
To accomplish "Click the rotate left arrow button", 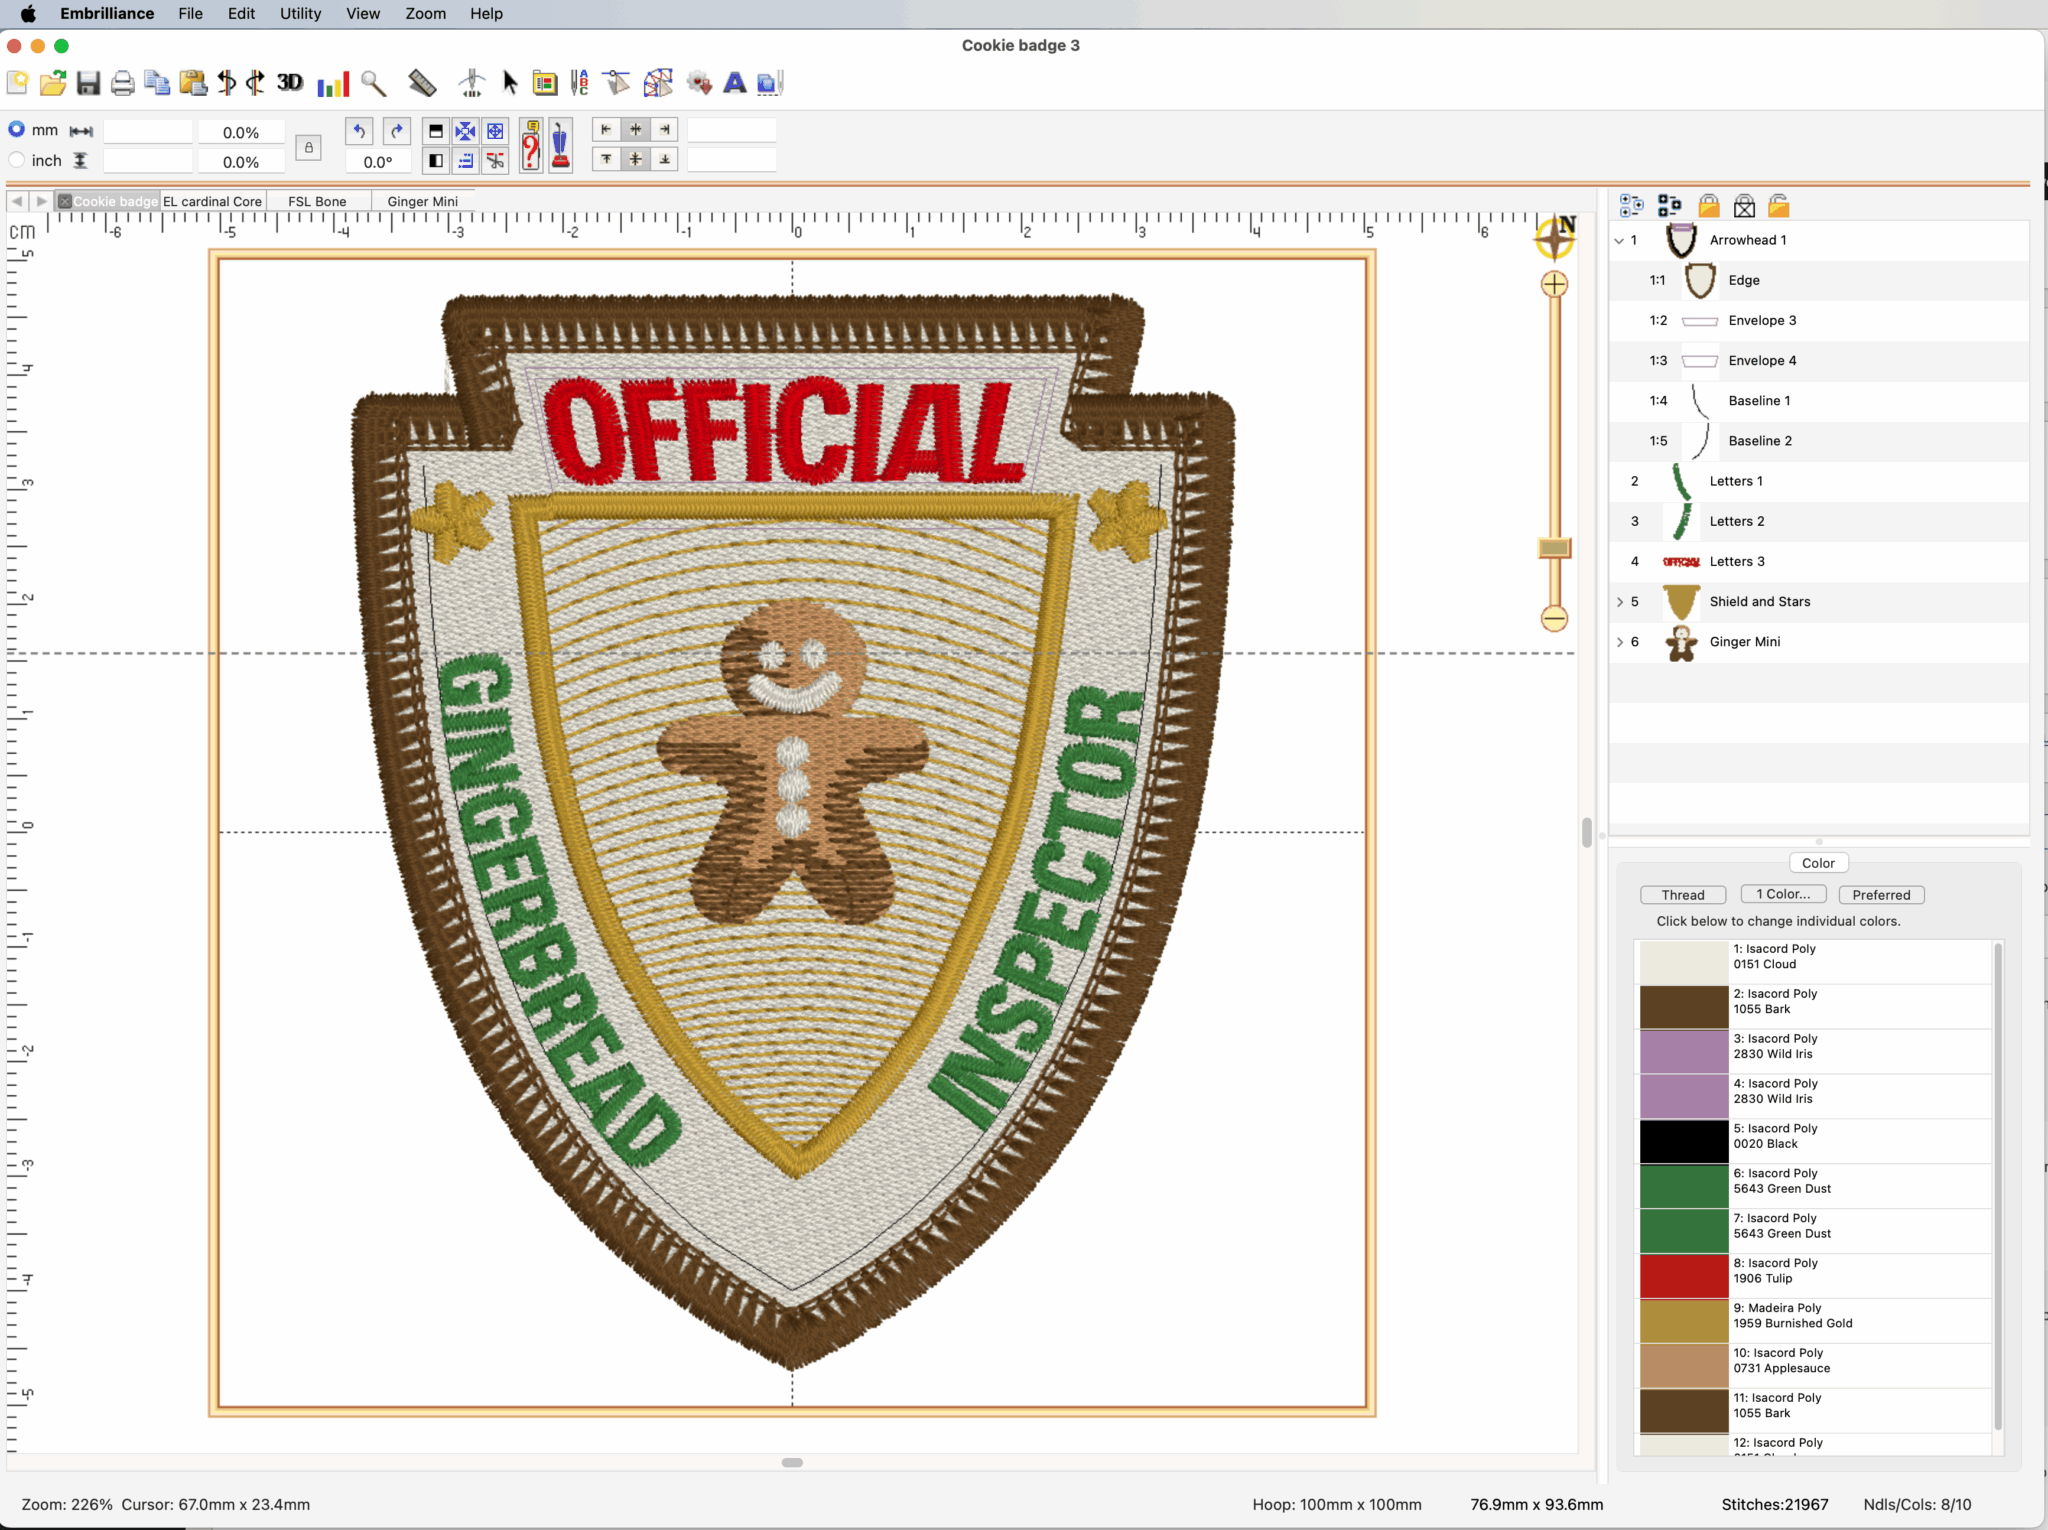I will click(360, 131).
